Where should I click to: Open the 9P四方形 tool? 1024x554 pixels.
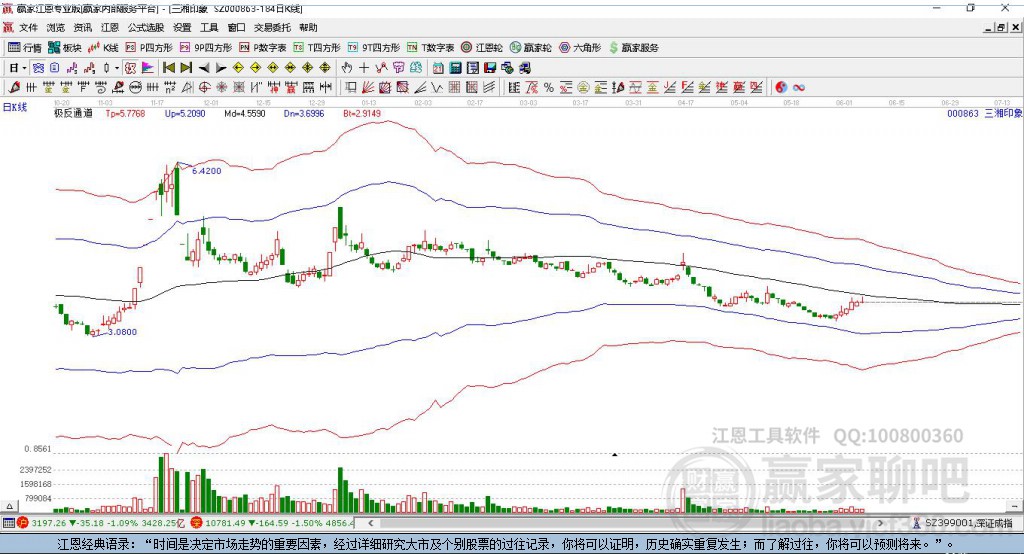pos(206,48)
